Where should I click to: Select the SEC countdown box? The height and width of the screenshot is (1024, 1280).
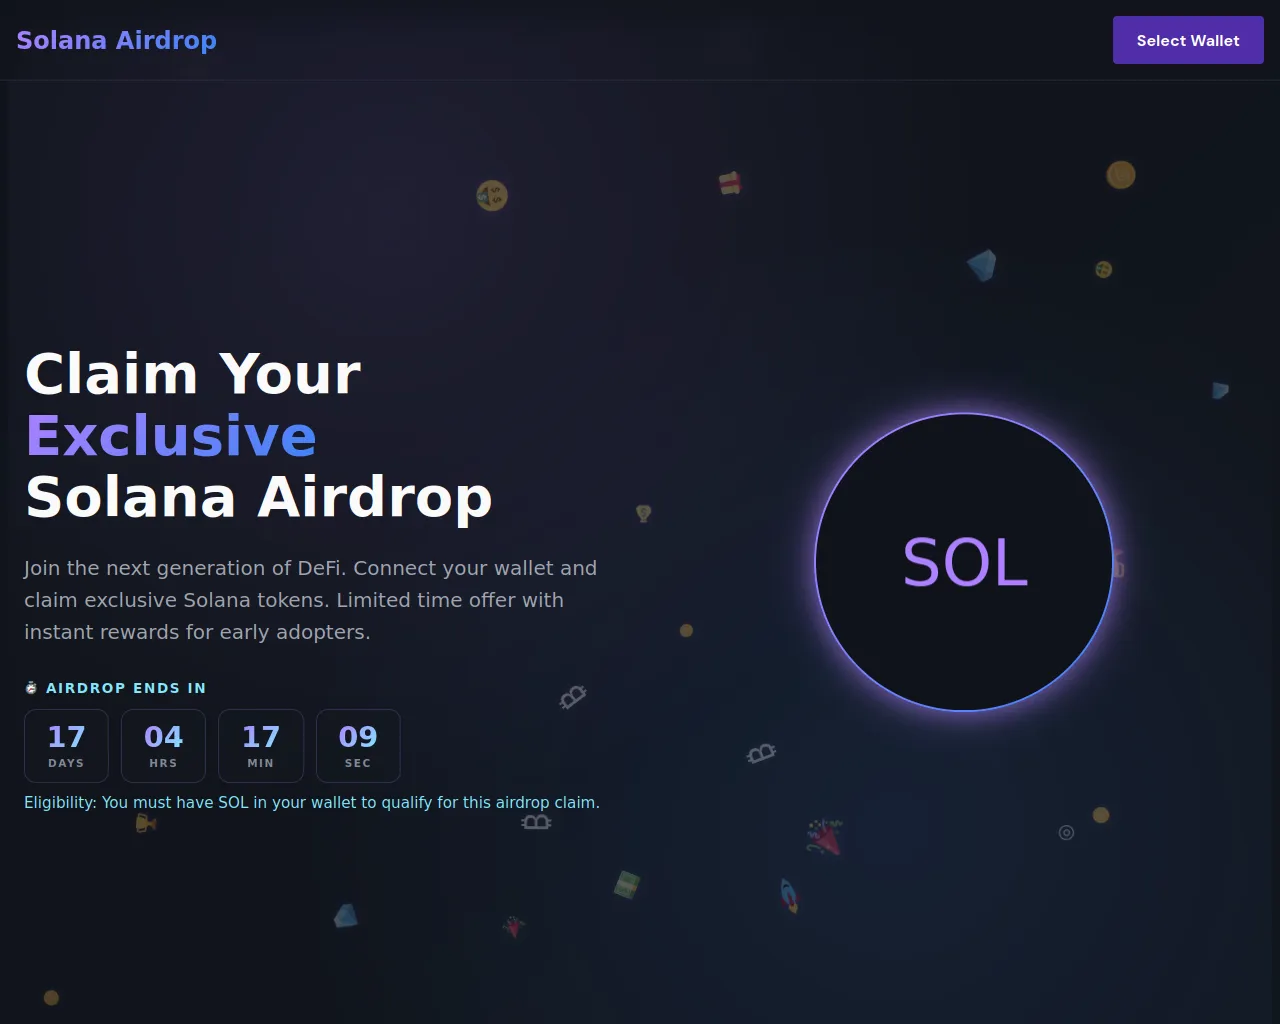coord(358,746)
